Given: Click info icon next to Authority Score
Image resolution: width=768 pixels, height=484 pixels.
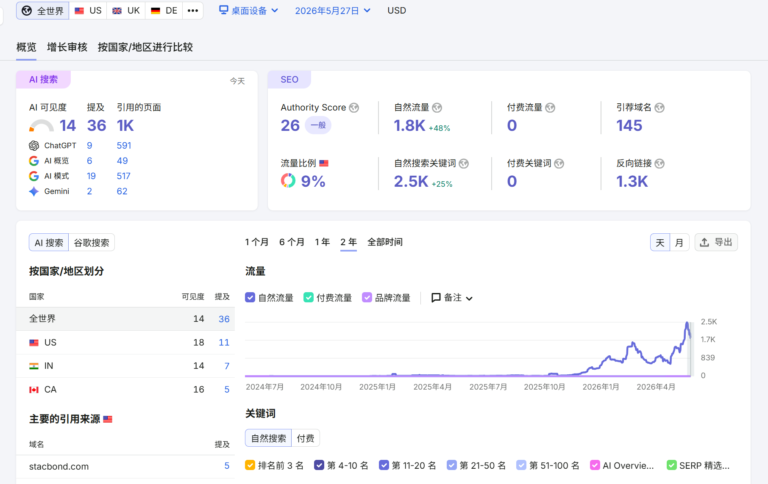Looking at the screenshot, I should (354, 108).
